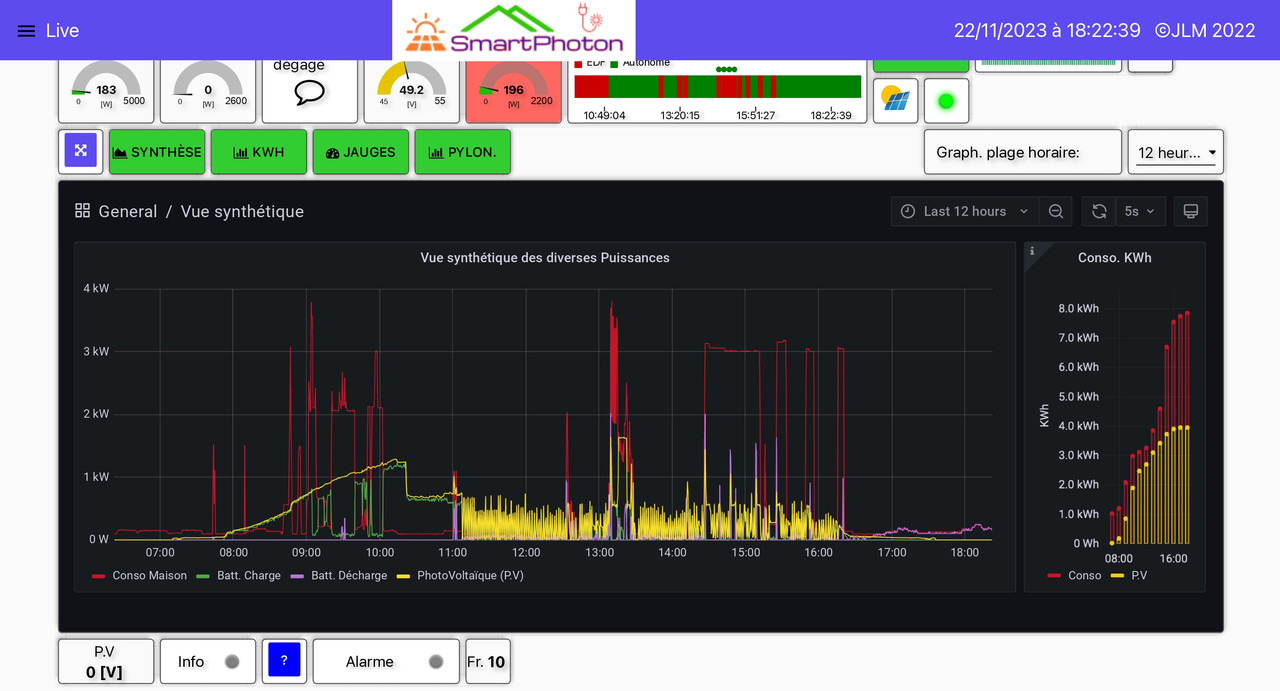The image size is (1280, 691).
Task: Click the purple fullscreen expand icon
Action: (81, 151)
